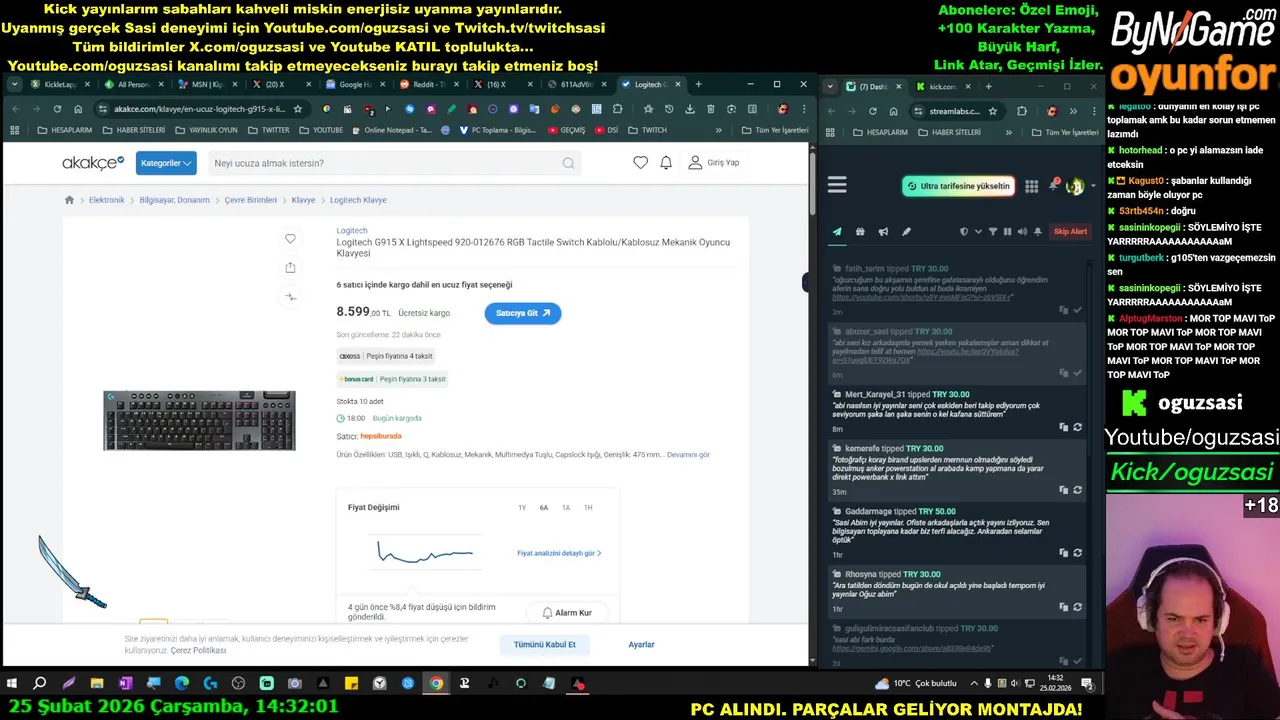Click the shield moderation icon in Streamlabs
Viewport: 1280px width, 720px height.
click(964, 232)
